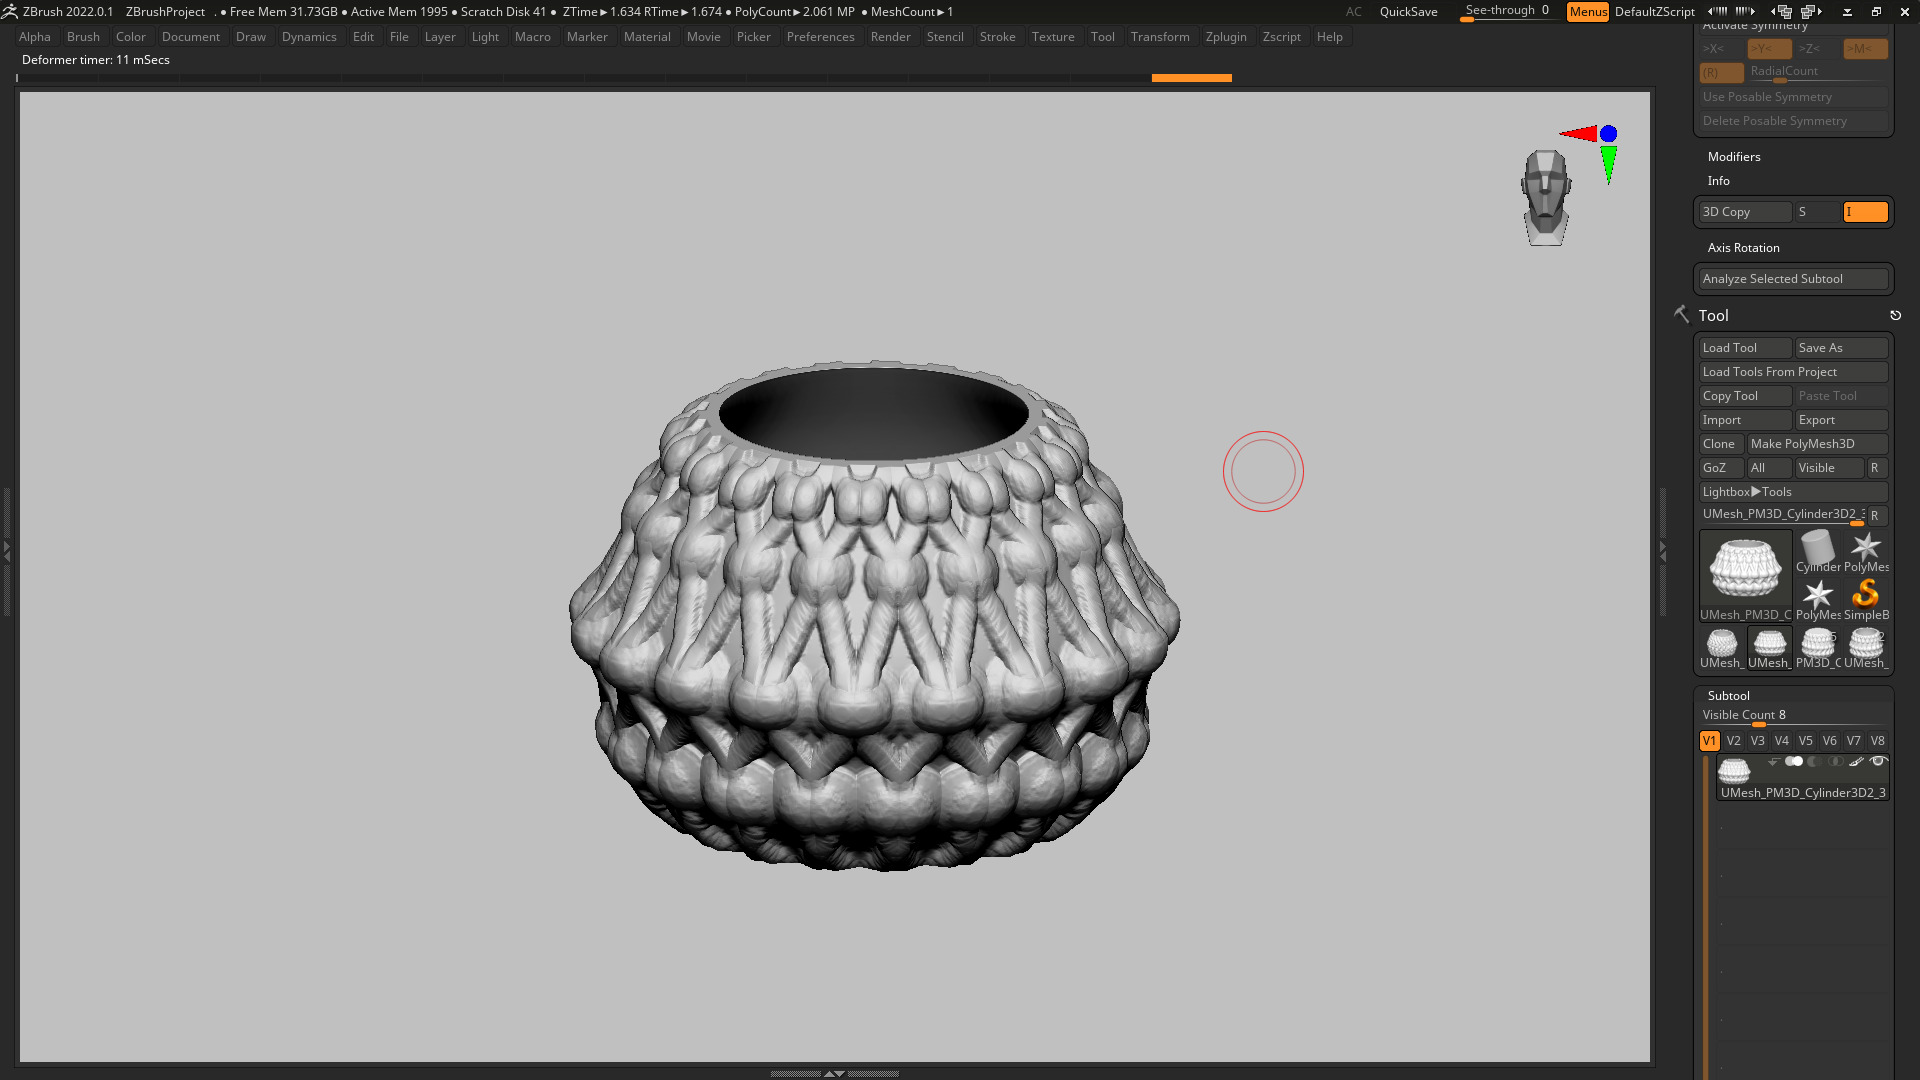Viewport: 1920px width, 1080px height.
Task: Click the ZBrush logo icon in title bar
Action: [9, 11]
